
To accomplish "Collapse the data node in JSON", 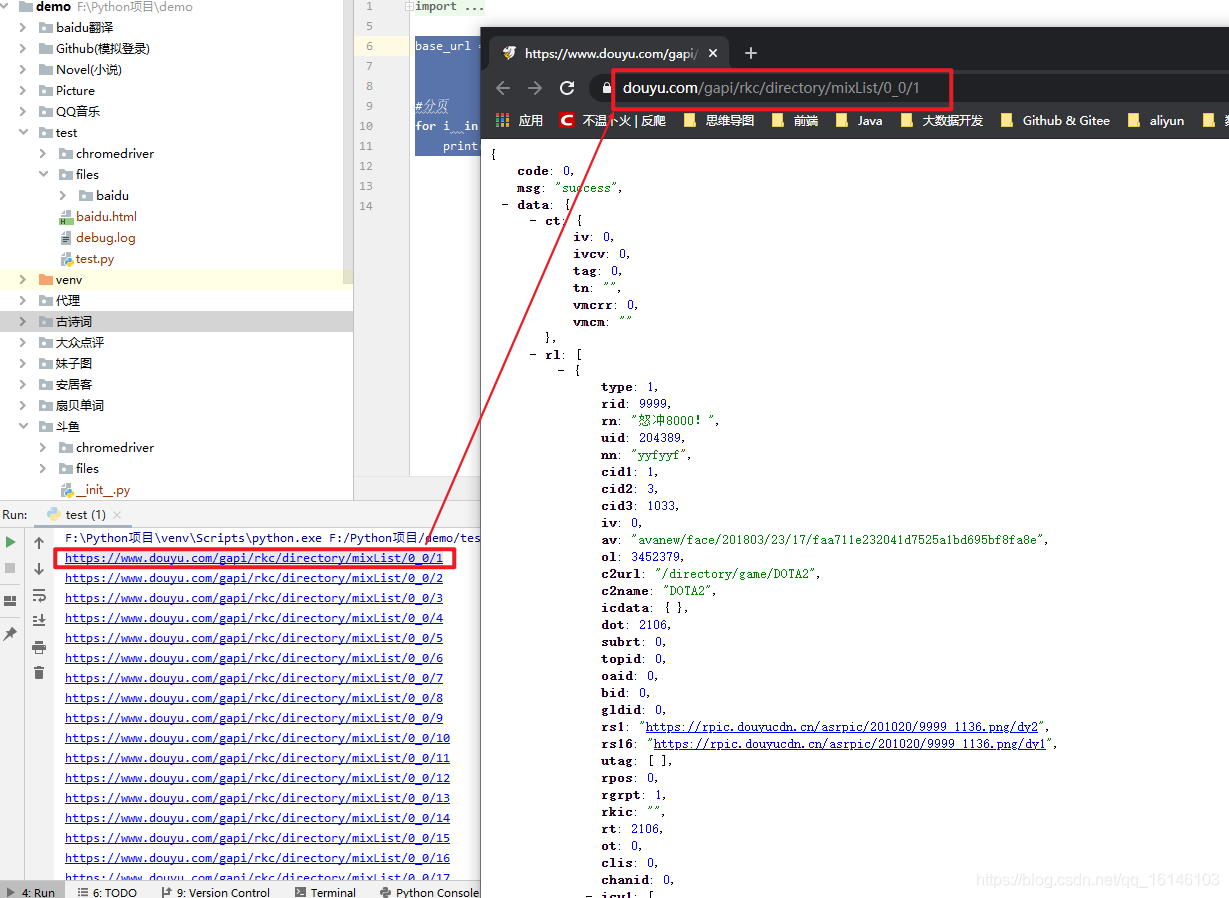I will [x=506, y=205].
